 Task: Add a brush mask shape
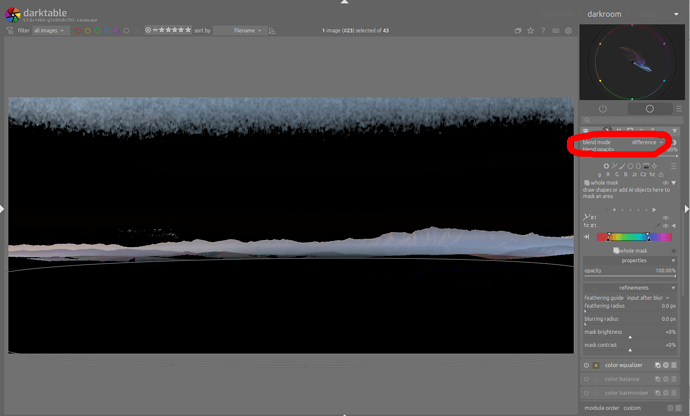pyautogui.click(x=622, y=166)
